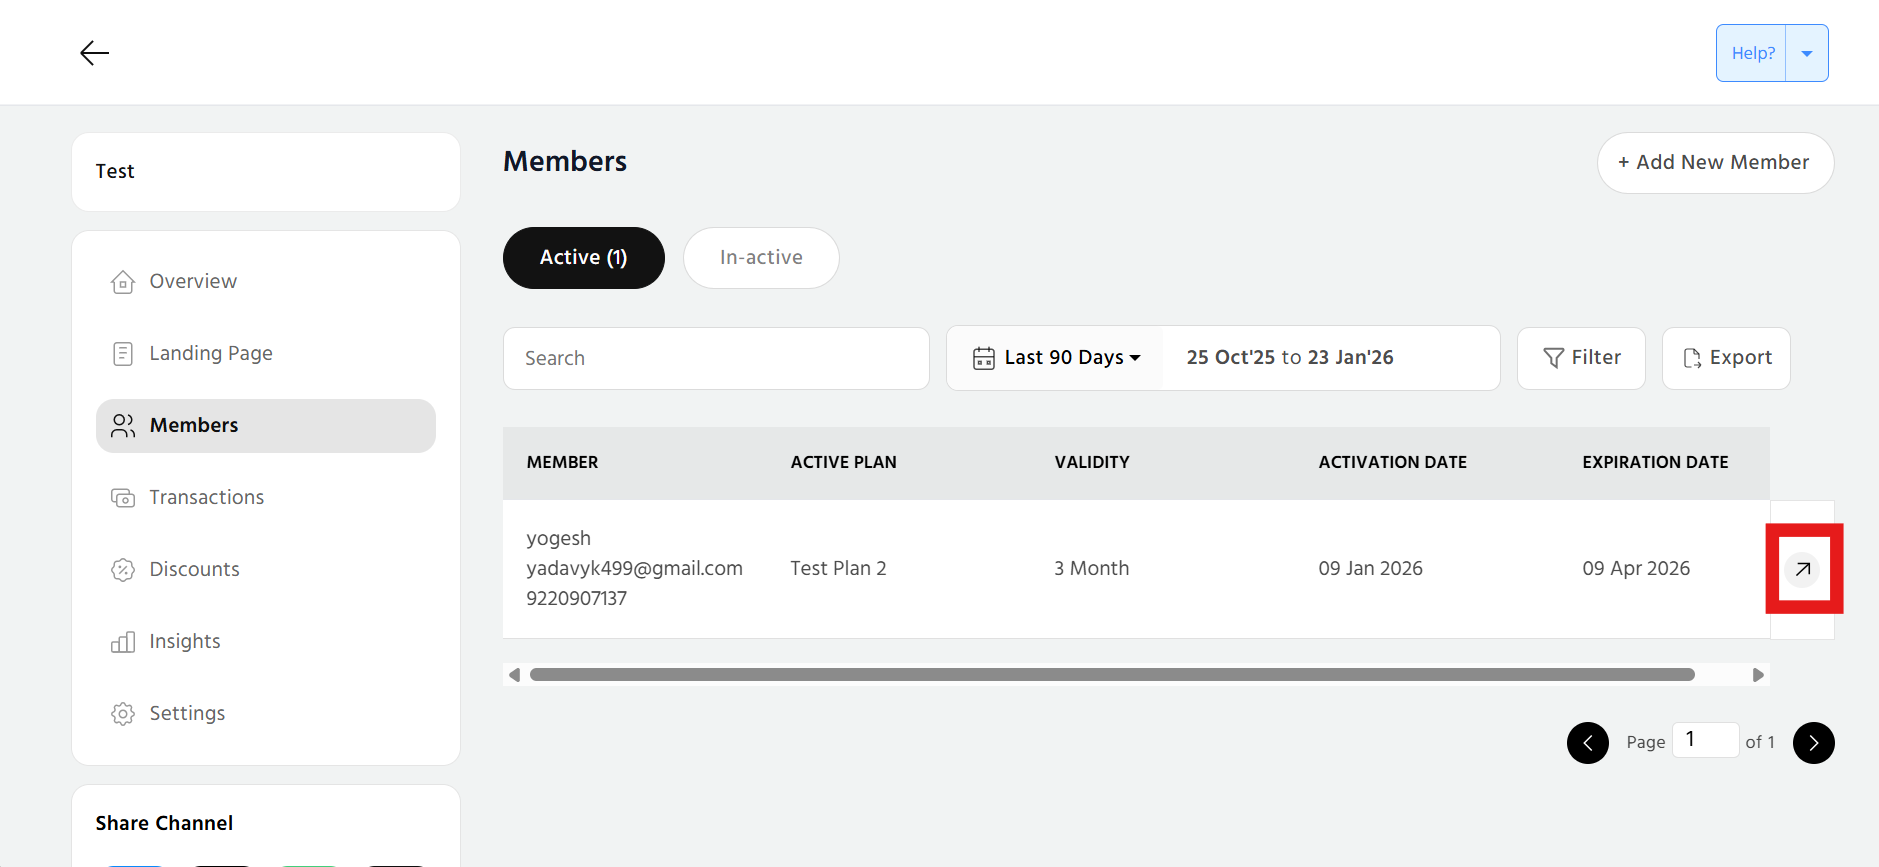Open the date range 25 Oct'25 to 23 Jan'26
The image size is (1879, 867).
[1289, 358]
